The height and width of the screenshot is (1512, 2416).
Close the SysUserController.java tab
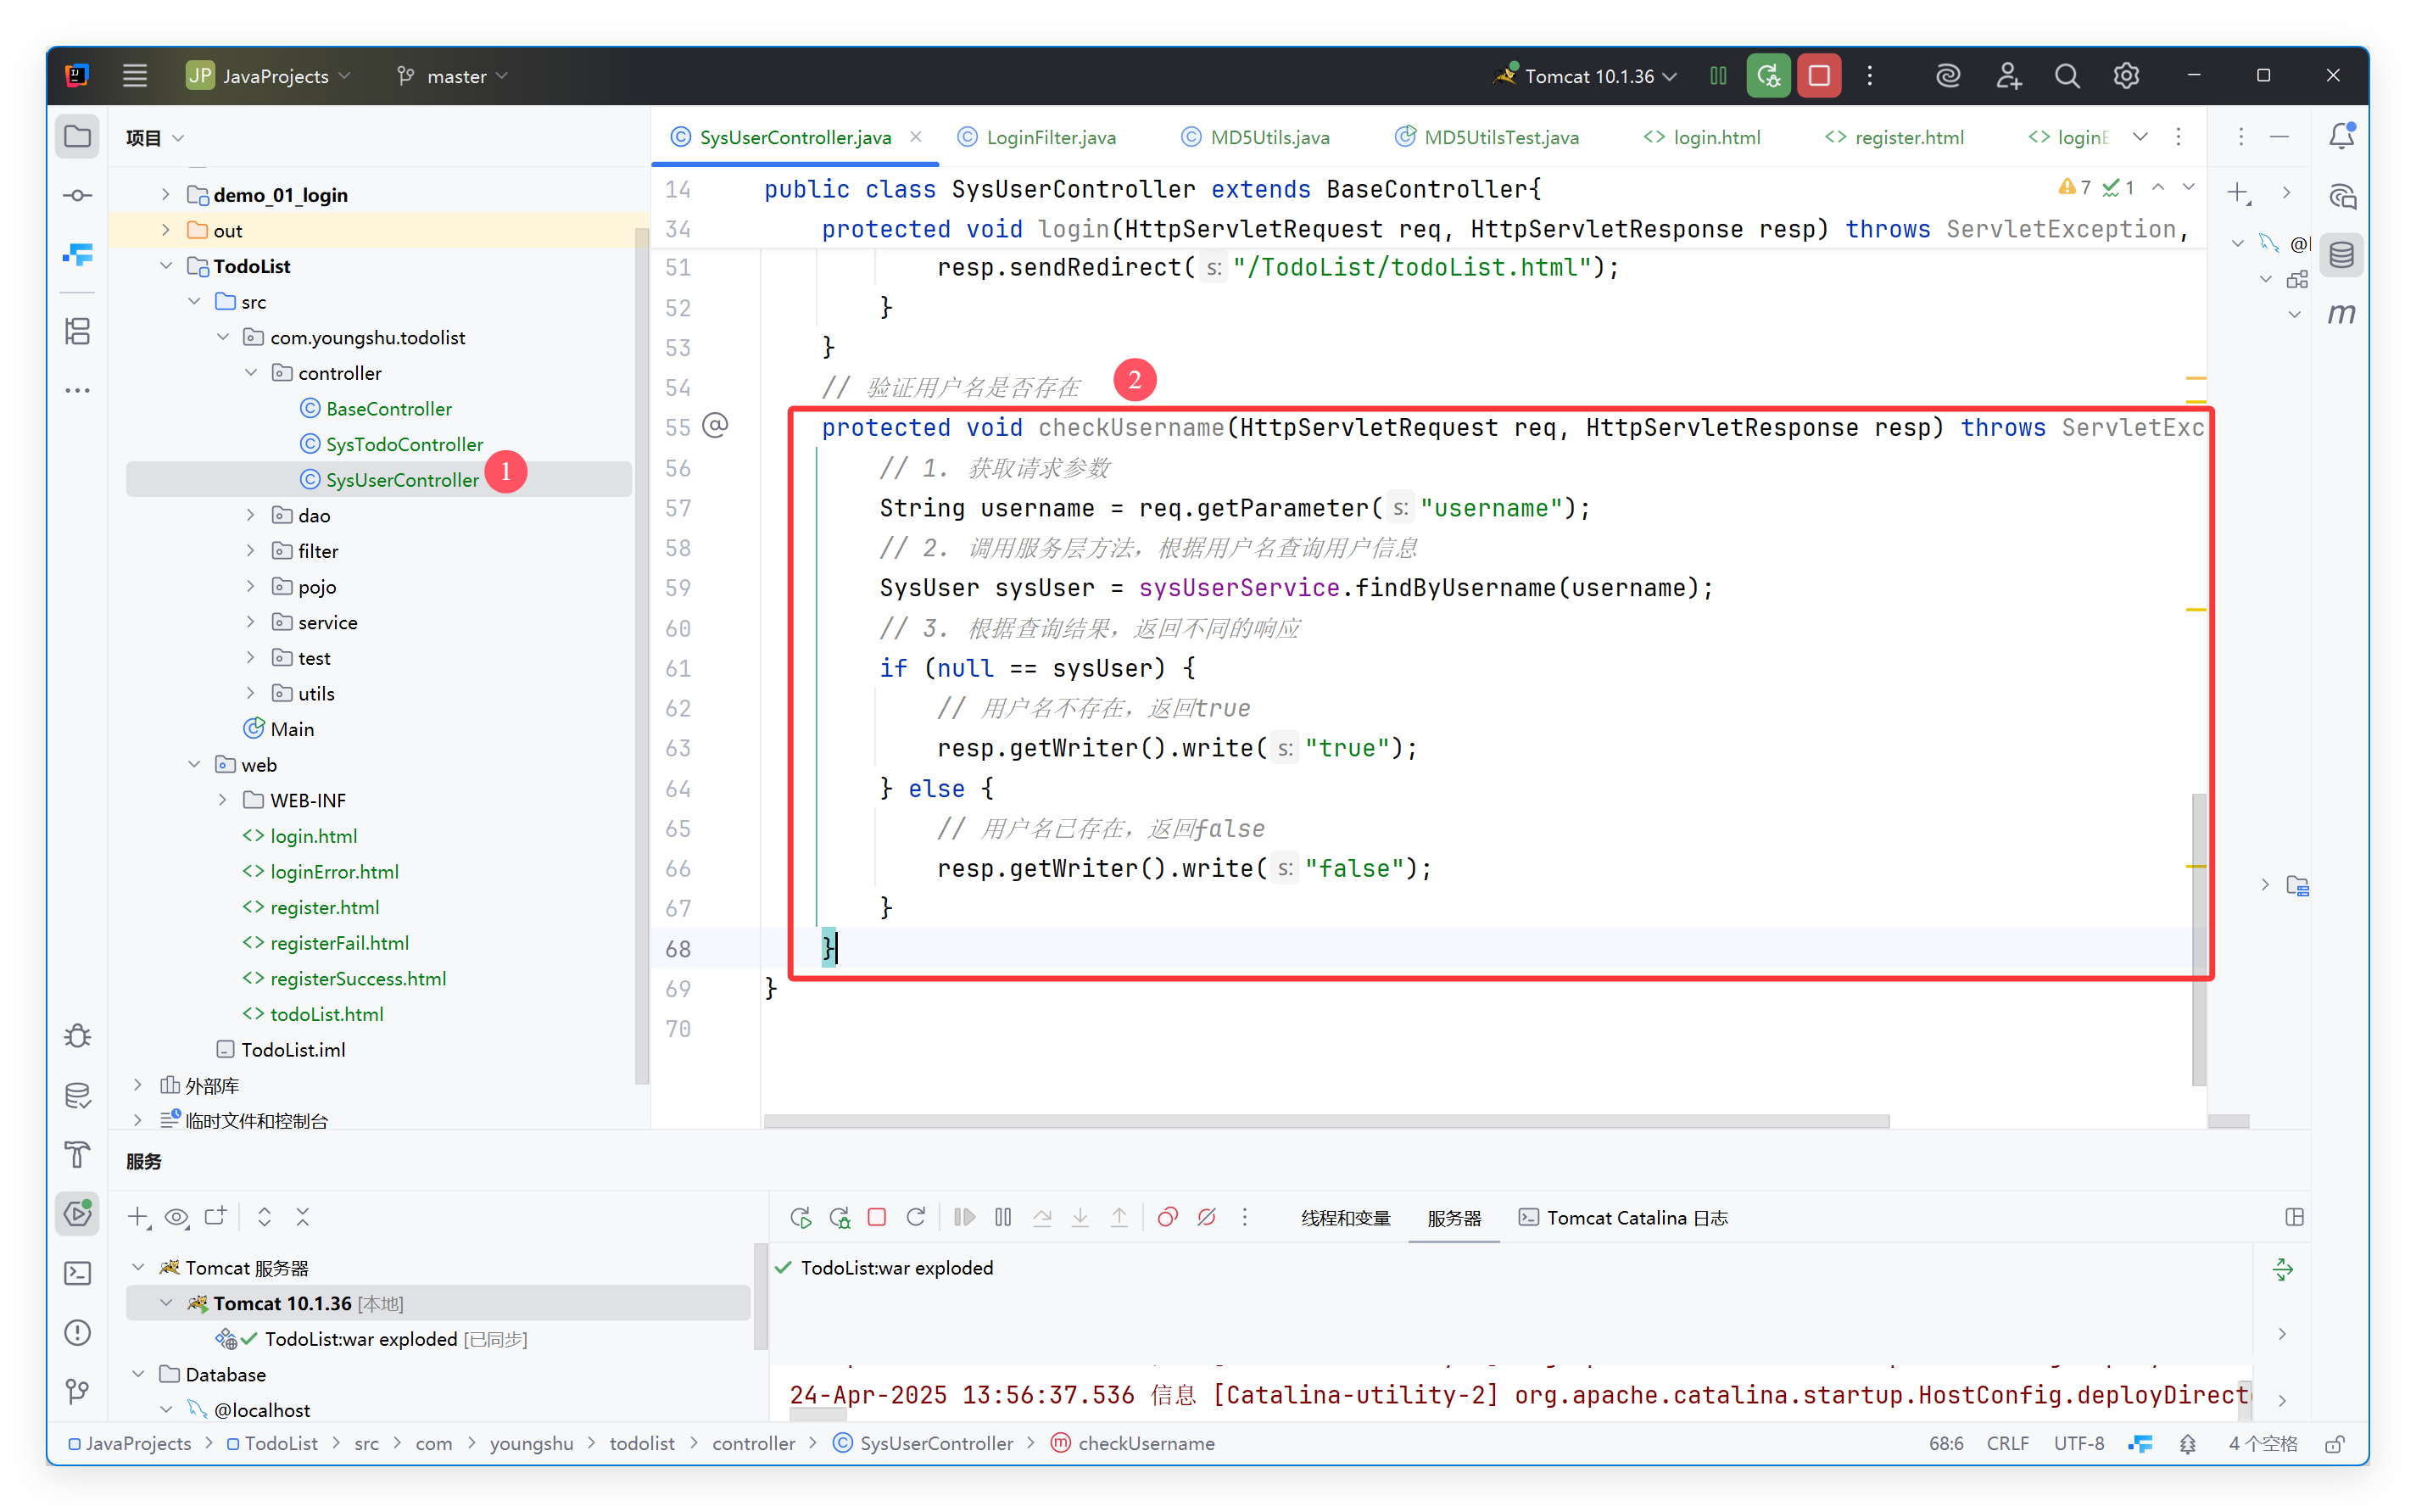click(x=916, y=137)
